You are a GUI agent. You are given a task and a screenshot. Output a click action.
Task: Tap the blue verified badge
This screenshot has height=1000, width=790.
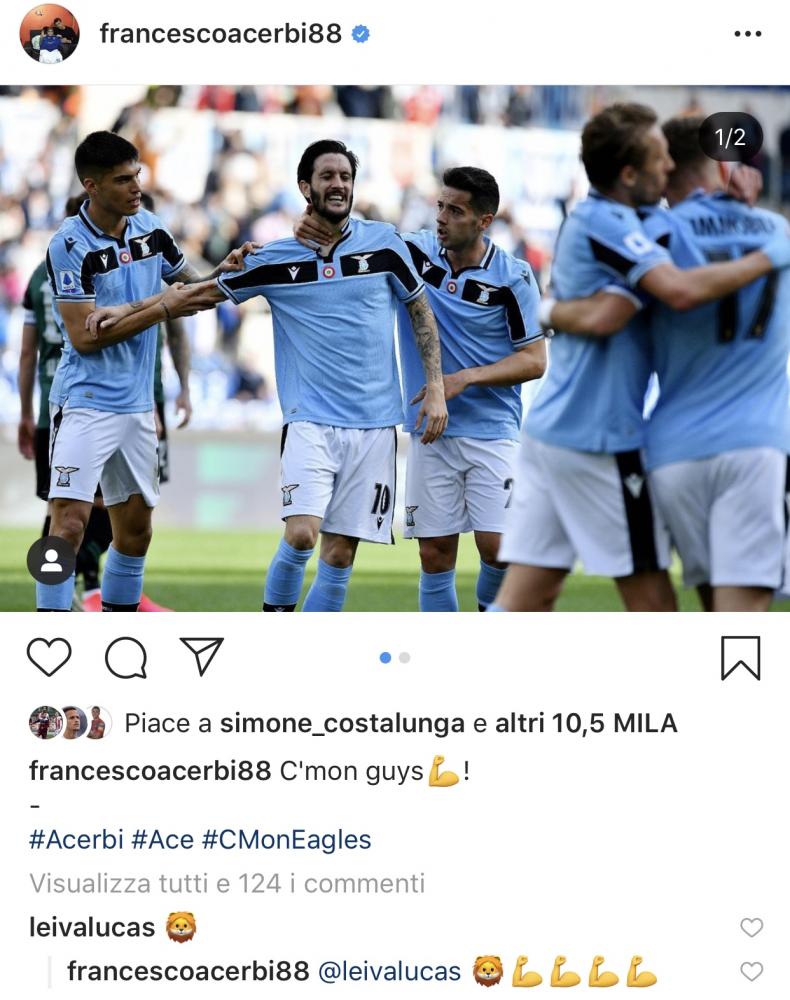point(361,34)
